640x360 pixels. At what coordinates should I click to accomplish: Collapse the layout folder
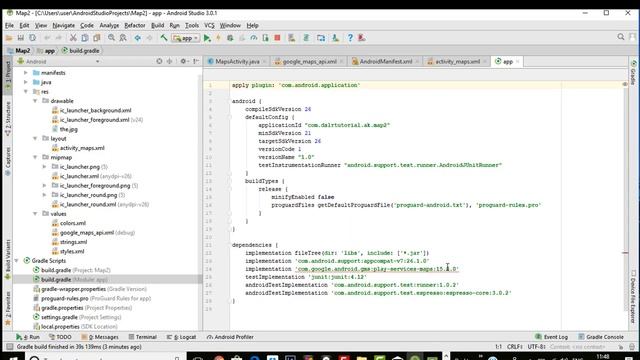(x=35, y=138)
